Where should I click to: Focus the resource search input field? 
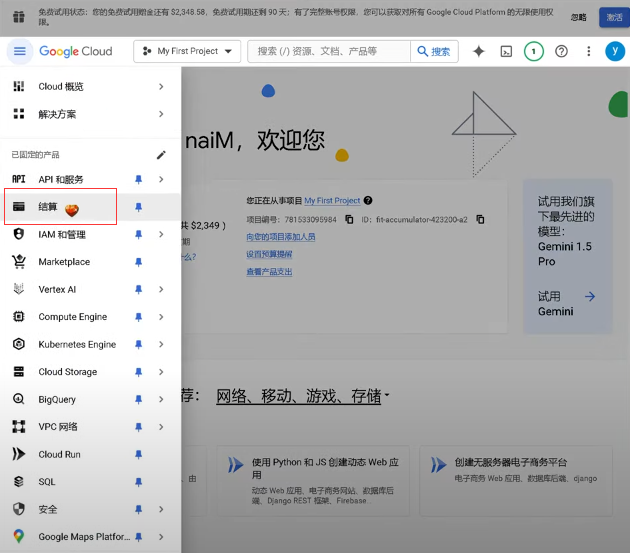tap(329, 51)
